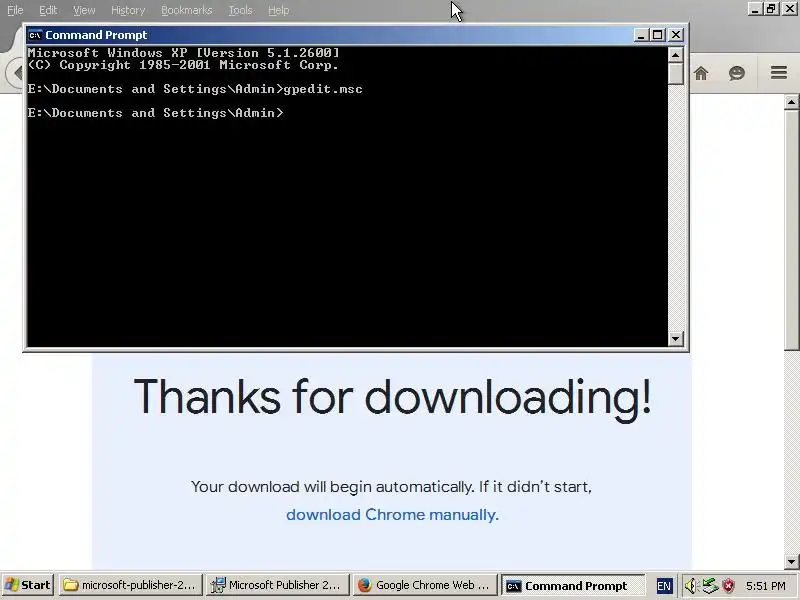This screenshot has width=800, height=600.
Task: Click Command Prompt scrollbar down arrow
Action: pyautogui.click(x=676, y=338)
